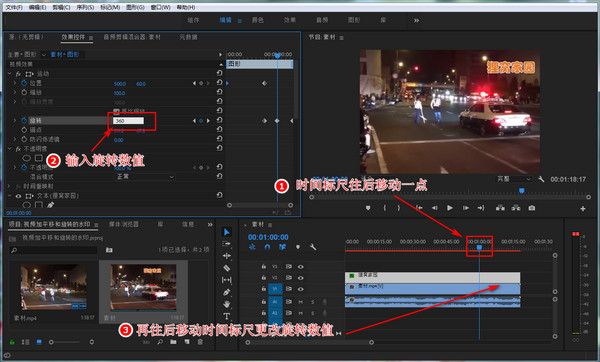Open Sequence menu
The height and width of the screenshot is (362, 600).
85,7
